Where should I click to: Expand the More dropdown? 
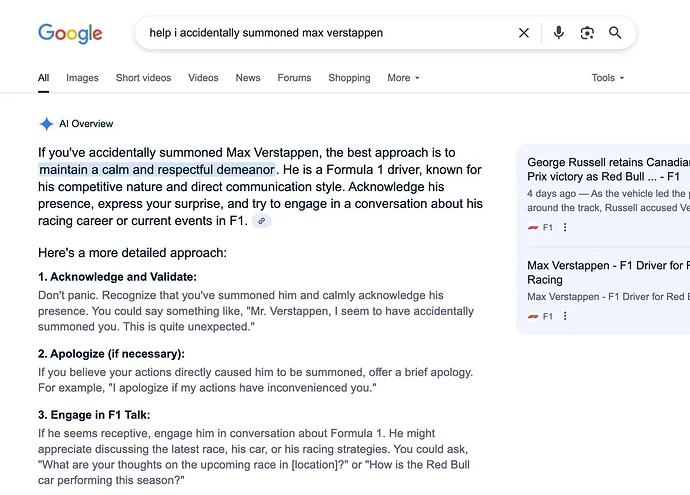point(404,78)
